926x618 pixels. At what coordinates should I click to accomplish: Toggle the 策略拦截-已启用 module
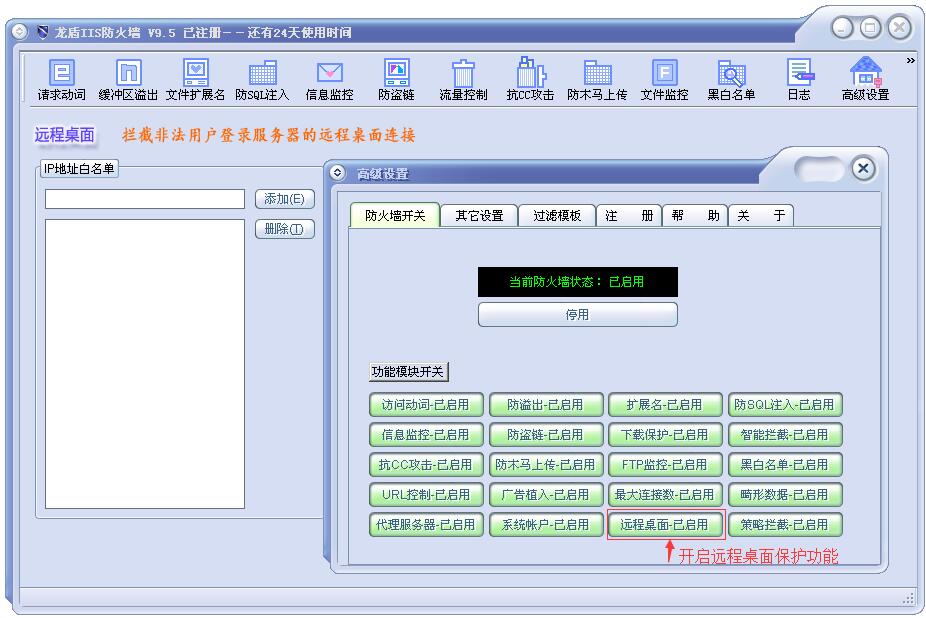[784, 525]
